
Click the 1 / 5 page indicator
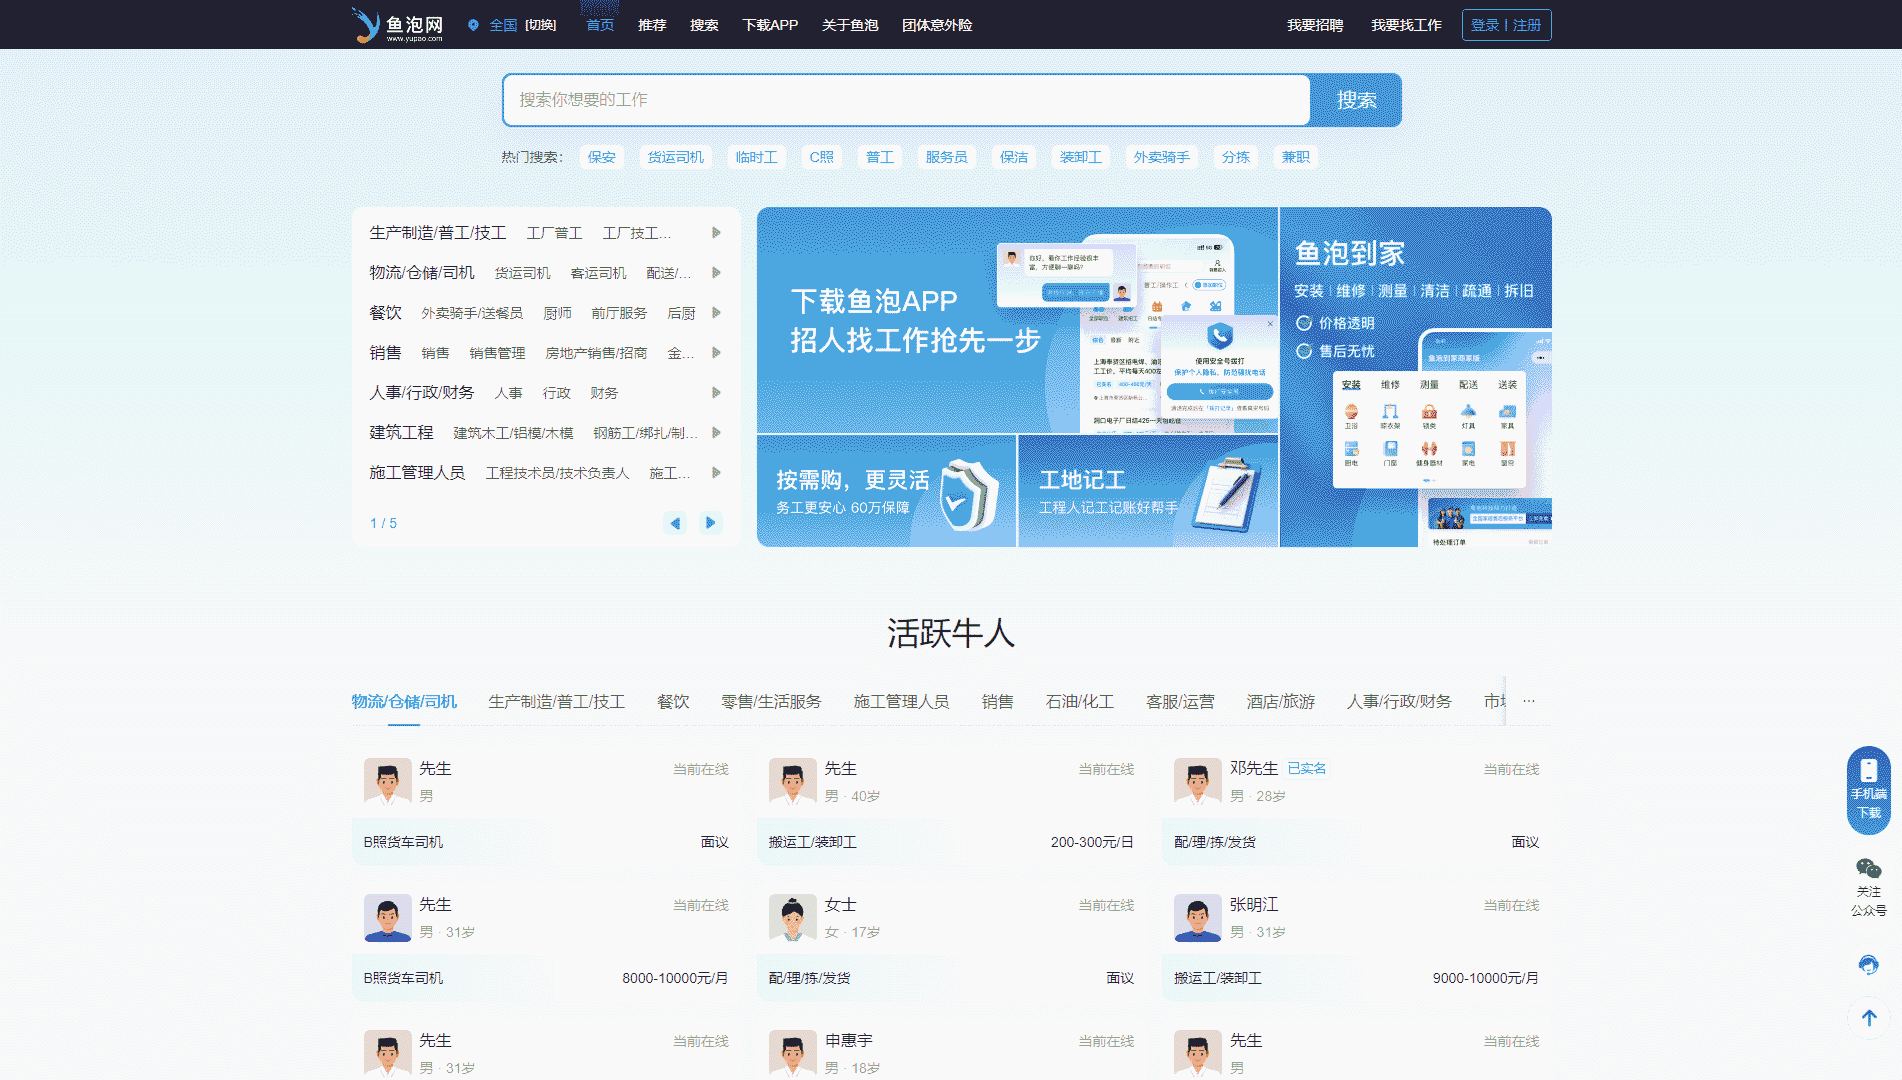click(x=383, y=523)
